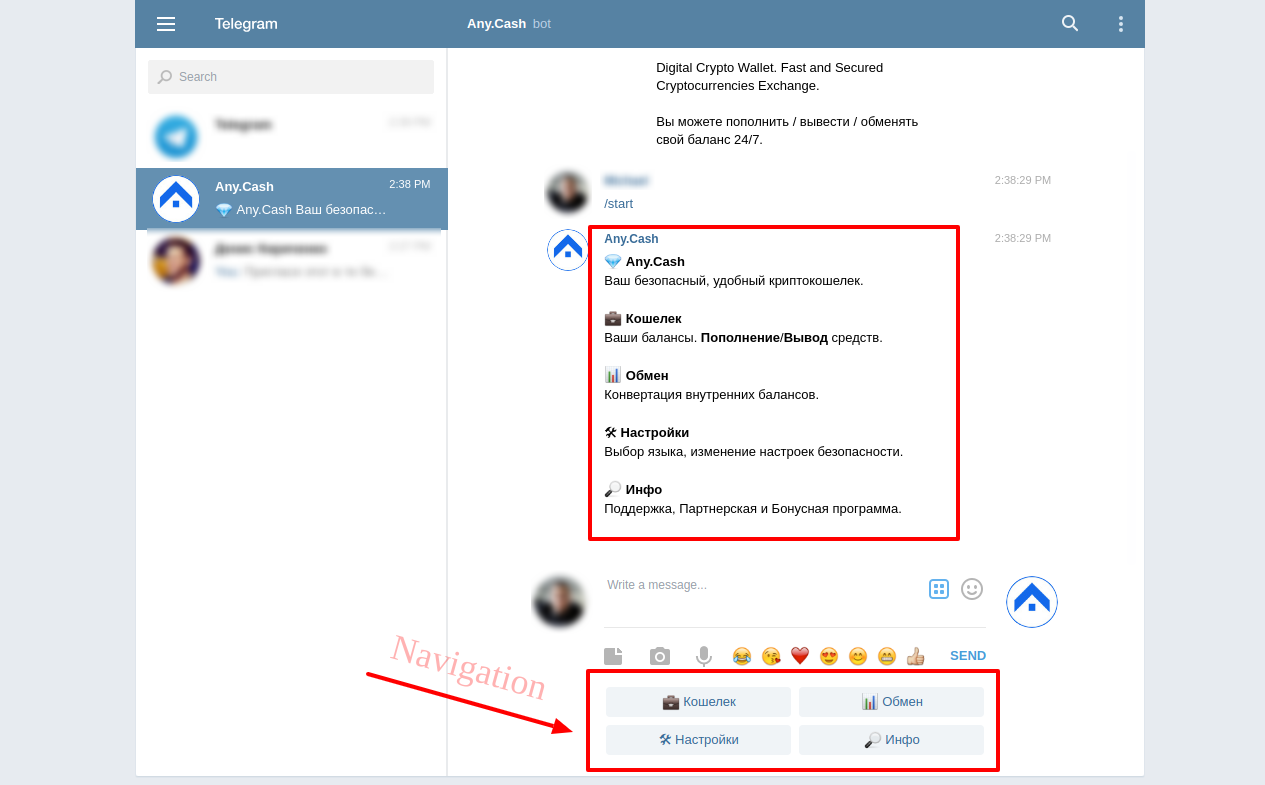The height and width of the screenshot is (785, 1265).
Task: Insert the thumbs up emoji
Action: click(916, 656)
